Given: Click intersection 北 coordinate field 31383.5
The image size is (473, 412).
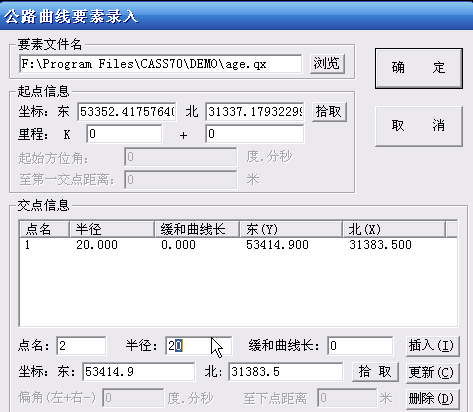Looking at the screenshot, I should (x=286, y=372).
